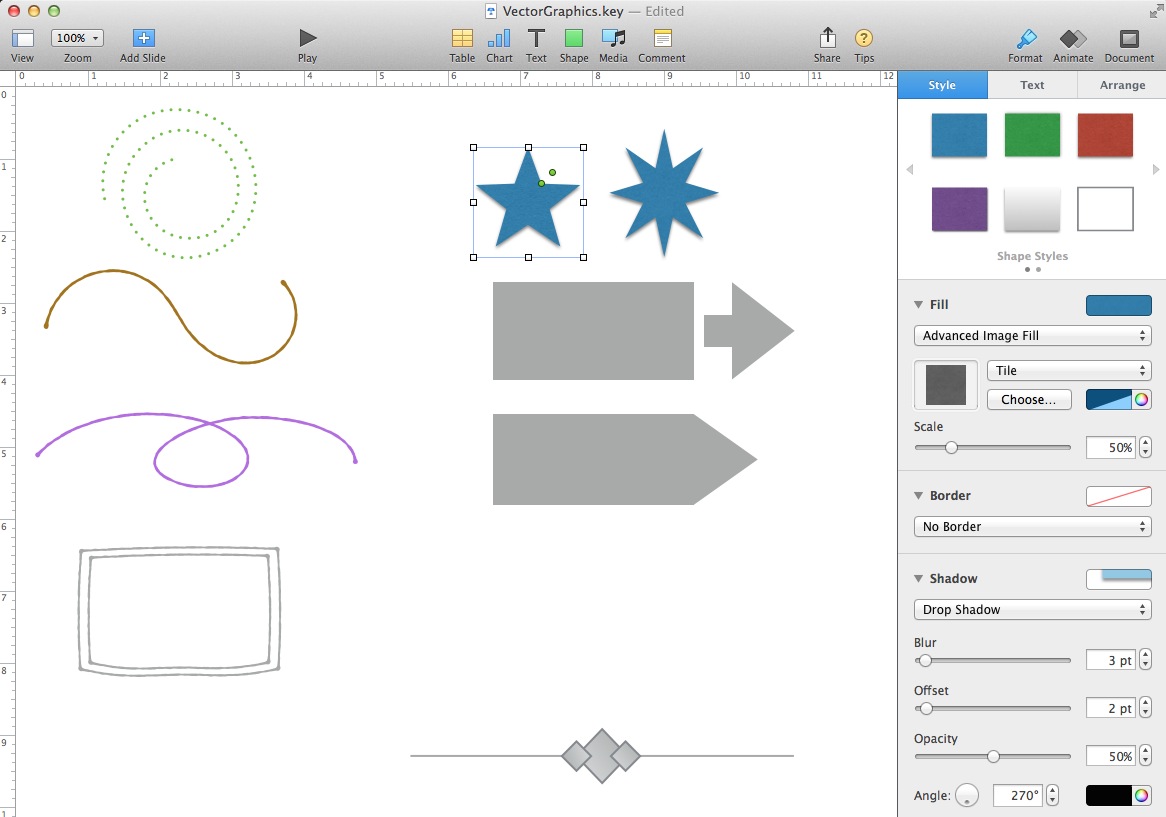
Task: Switch to the Style tab
Action: (x=942, y=85)
